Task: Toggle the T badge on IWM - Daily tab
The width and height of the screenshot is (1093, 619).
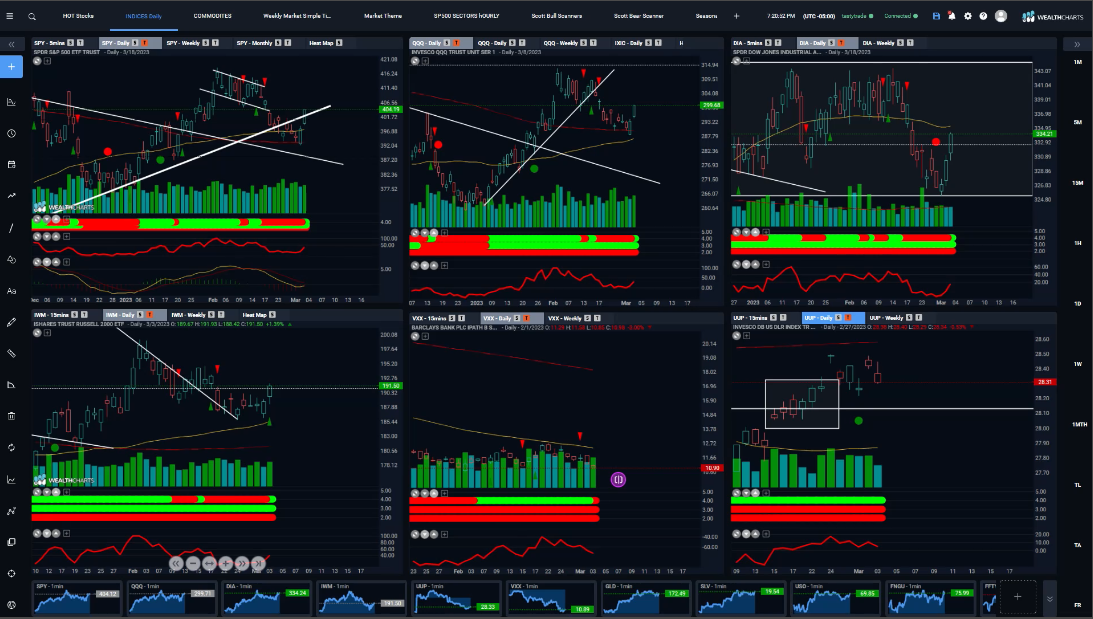Action: pyautogui.click(x=150, y=315)
